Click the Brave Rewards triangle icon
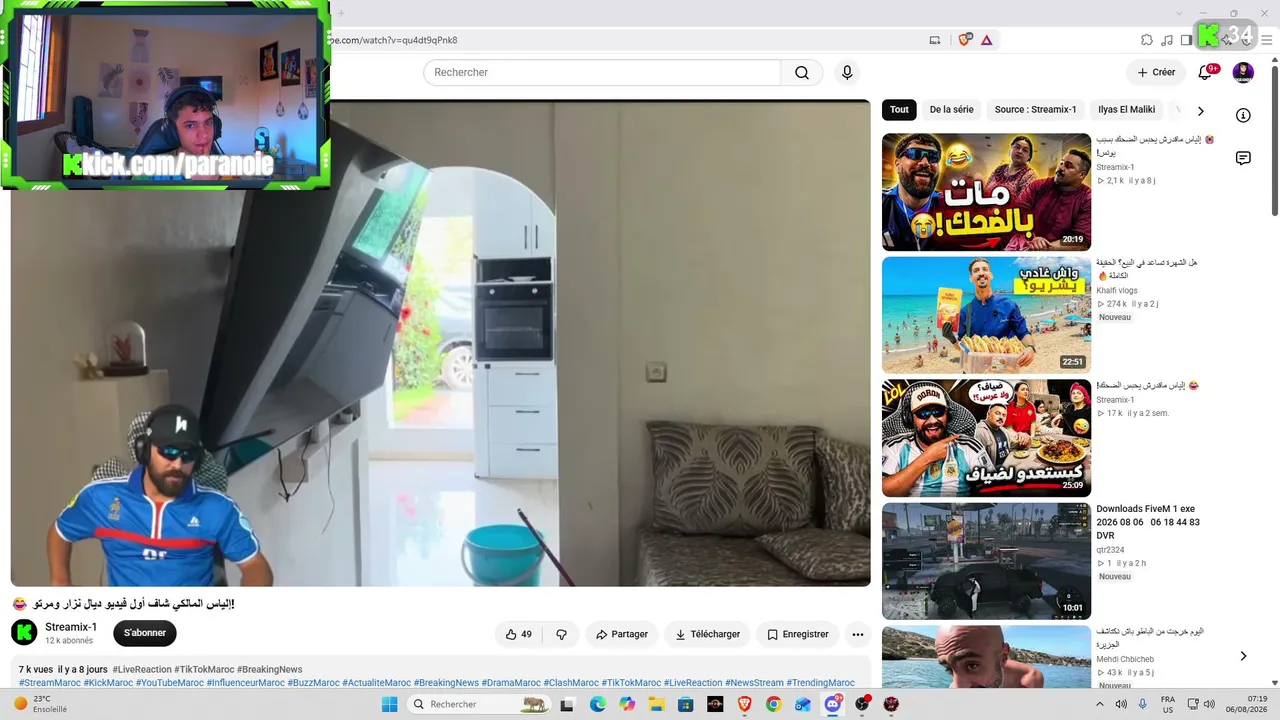 coord(987,40)
